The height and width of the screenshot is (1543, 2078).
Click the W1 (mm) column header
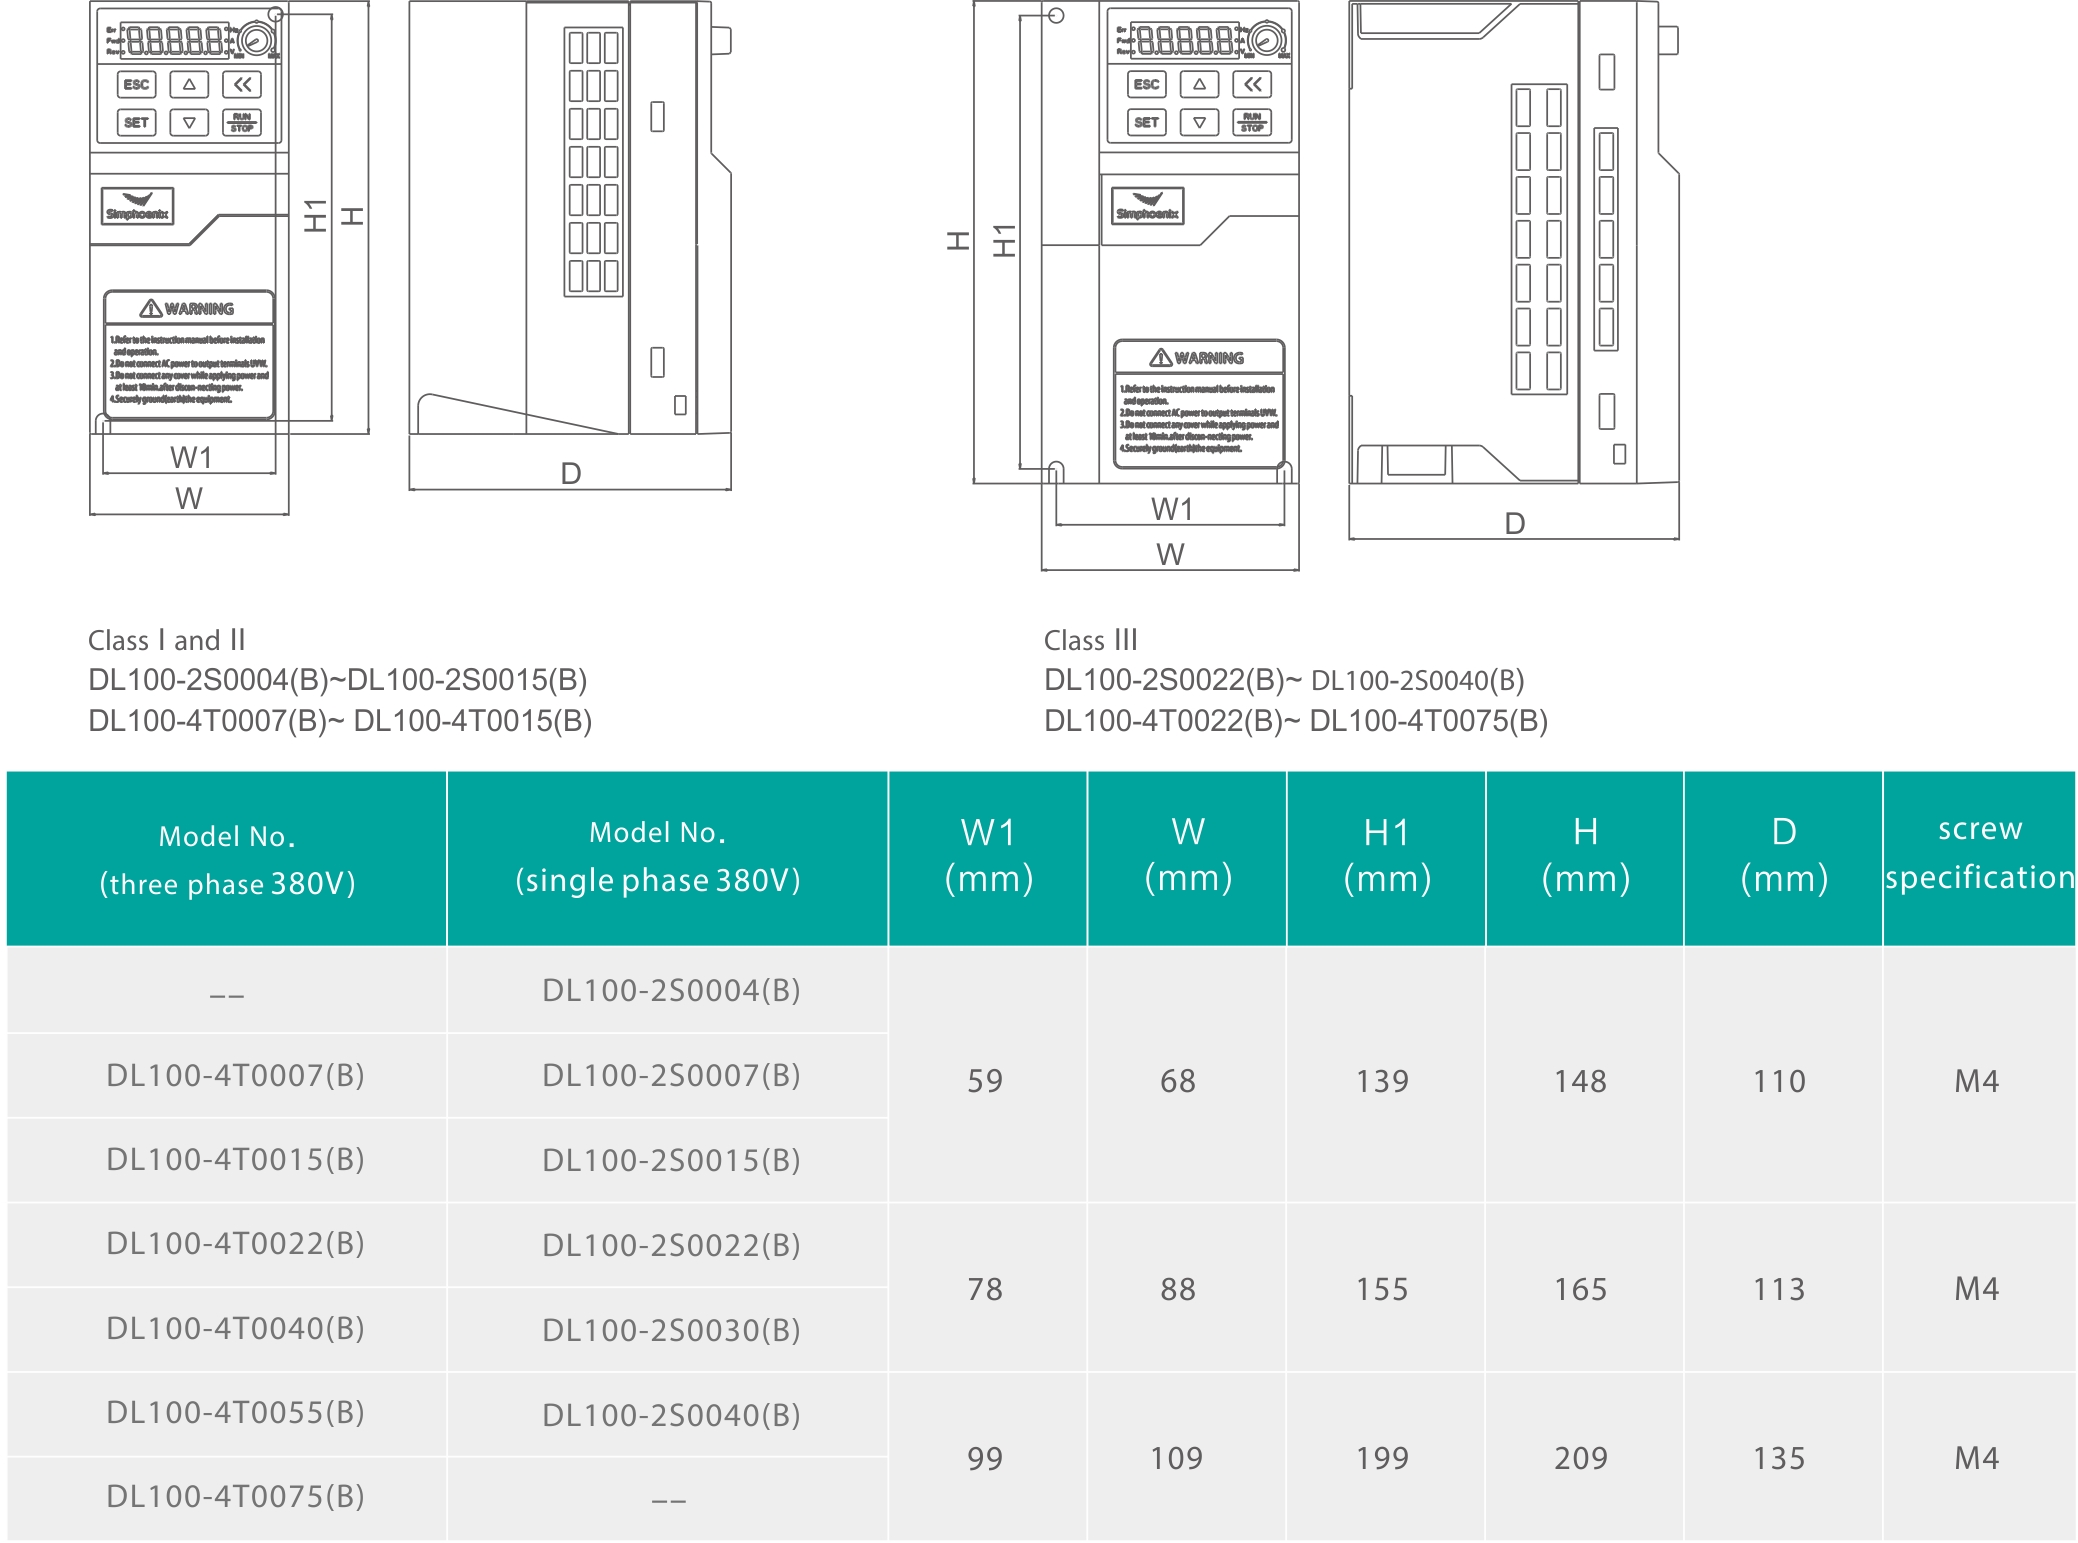point(988,856)
